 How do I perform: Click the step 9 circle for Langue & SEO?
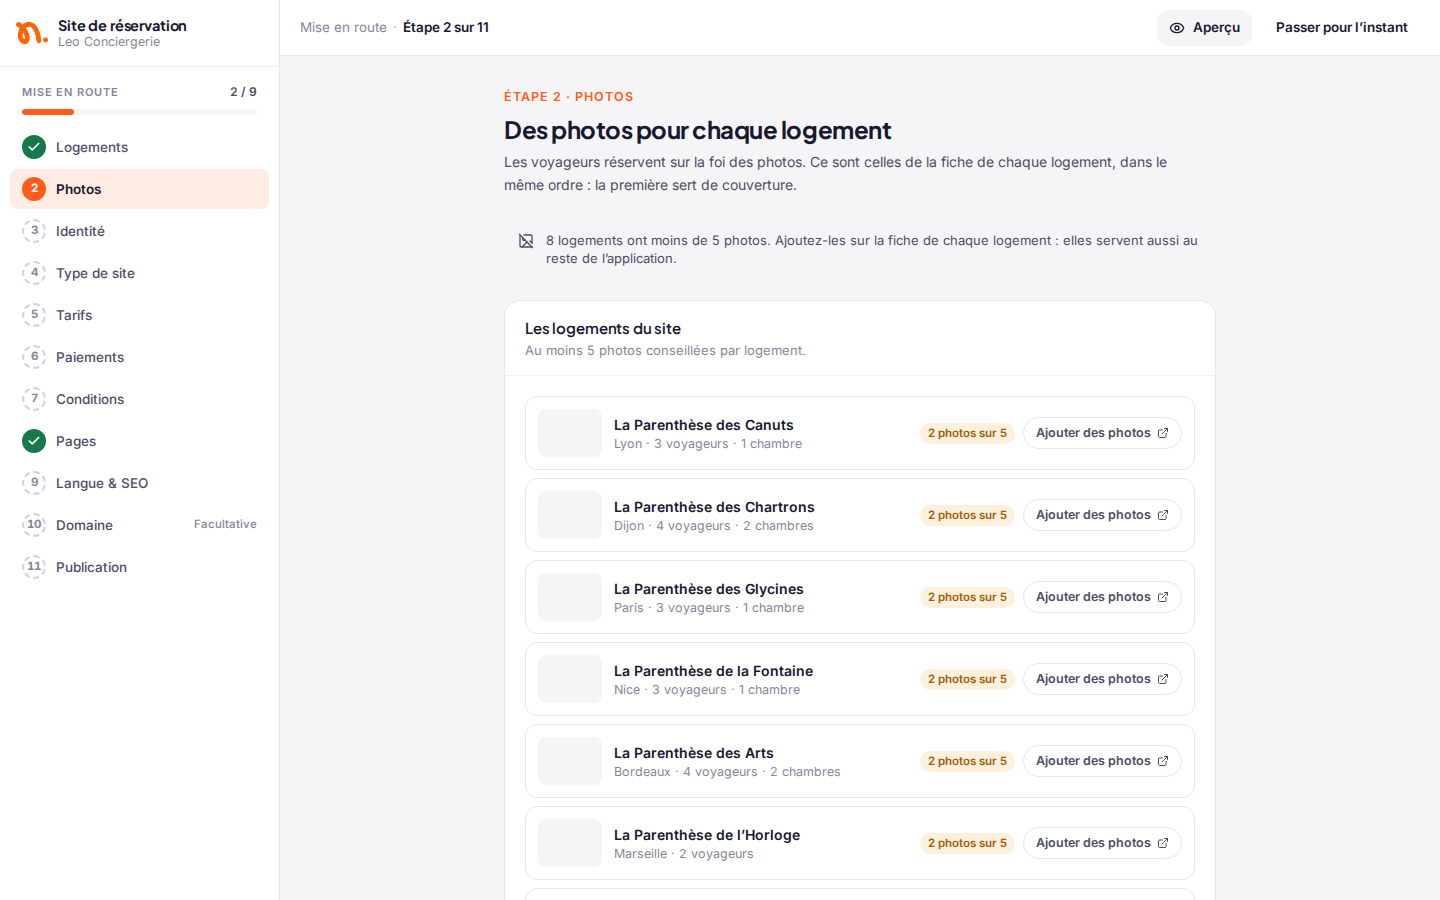click(x=34, y=483)
